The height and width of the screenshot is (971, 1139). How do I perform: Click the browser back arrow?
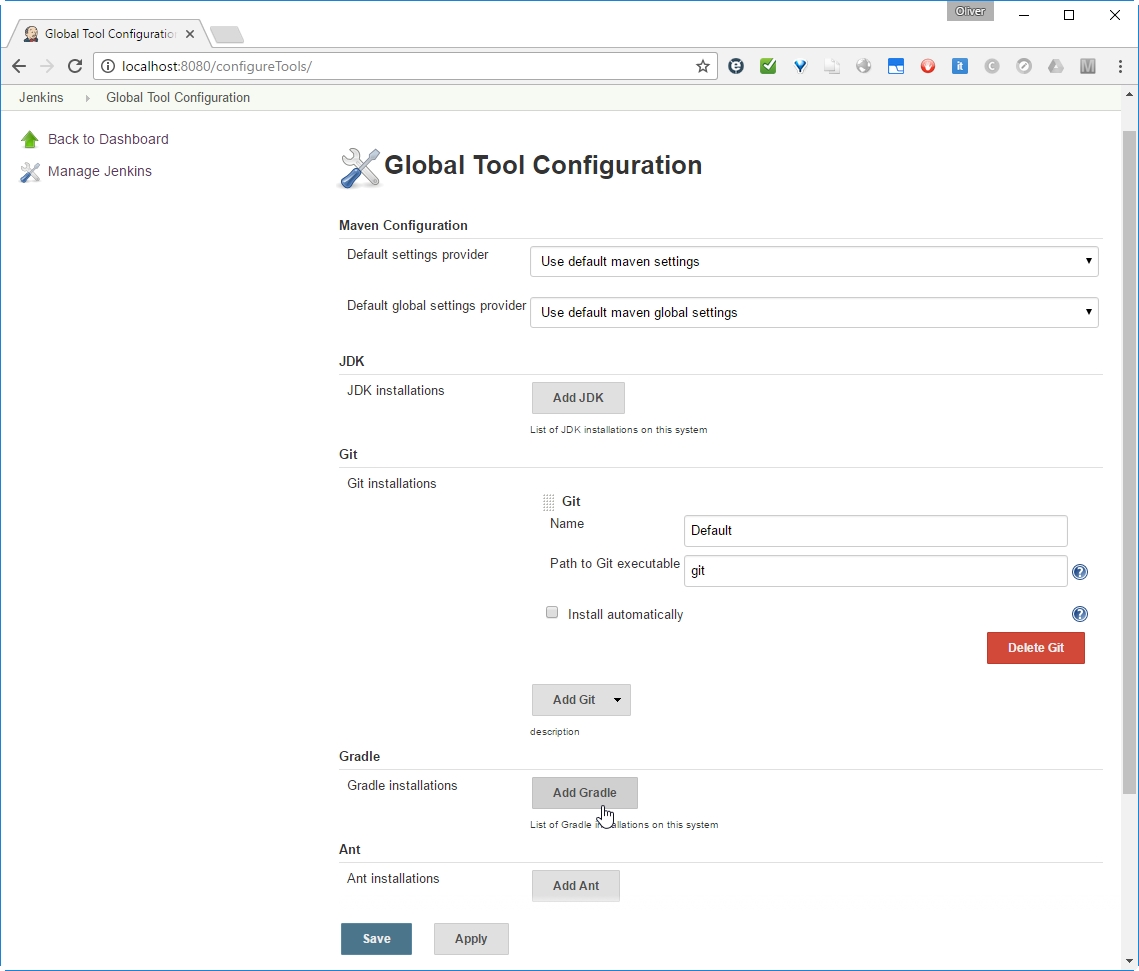(x=19, y=67)
